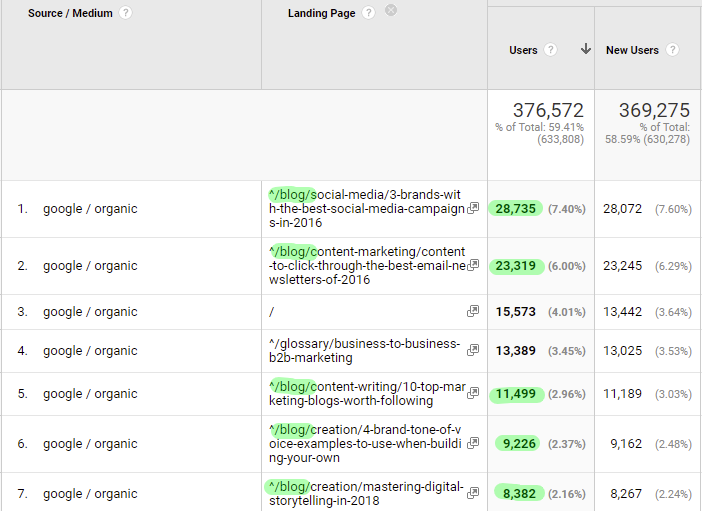Open landing page content-to-click-through email newsletters
The width and height of the screenshot is (702, 511).
tap(367, 266)
